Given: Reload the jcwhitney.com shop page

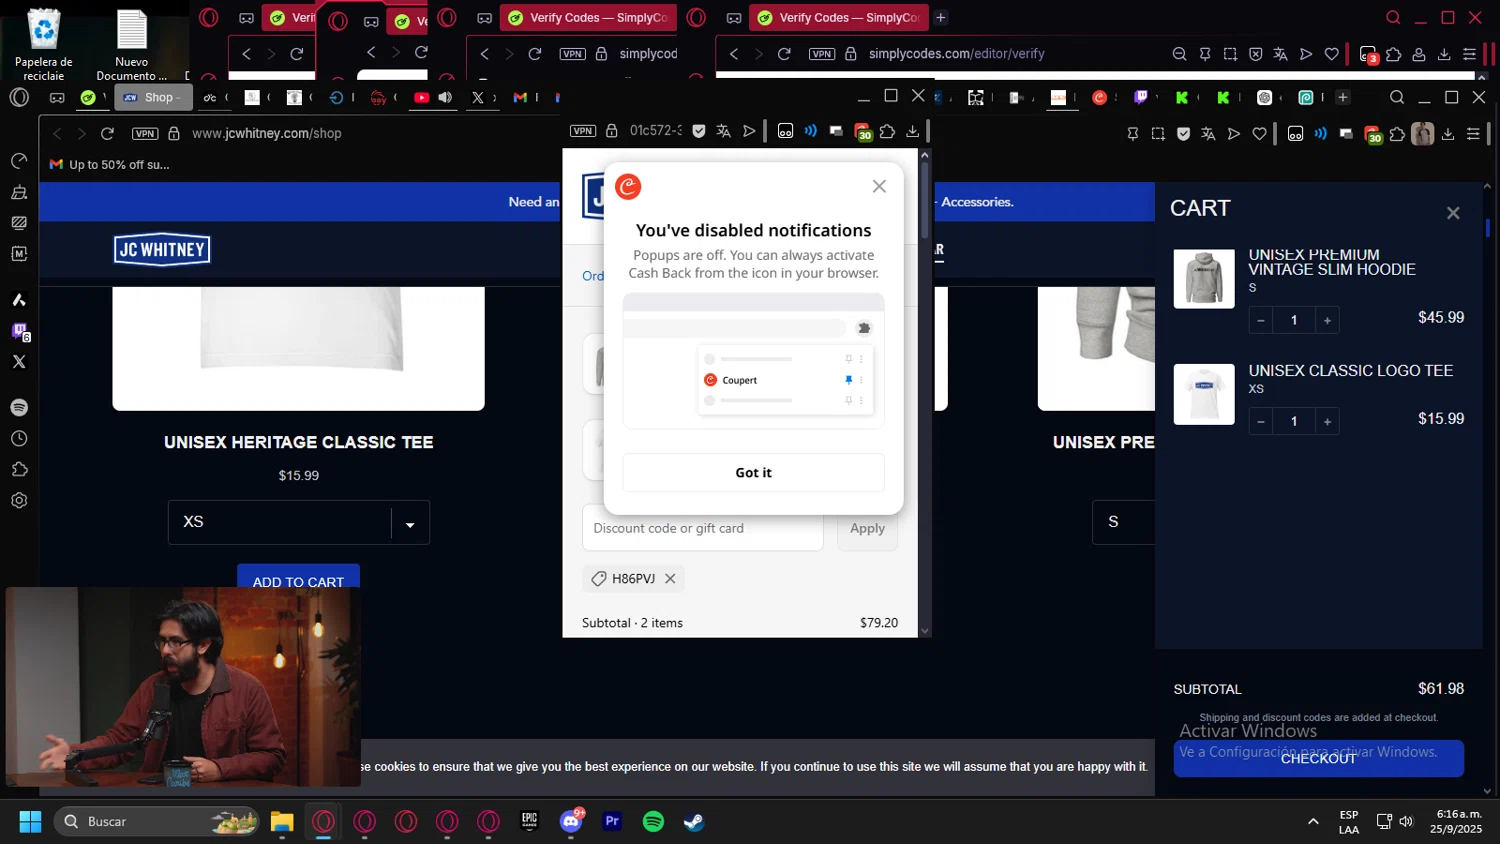Looking at the screenshot, I should click(108, 133).
